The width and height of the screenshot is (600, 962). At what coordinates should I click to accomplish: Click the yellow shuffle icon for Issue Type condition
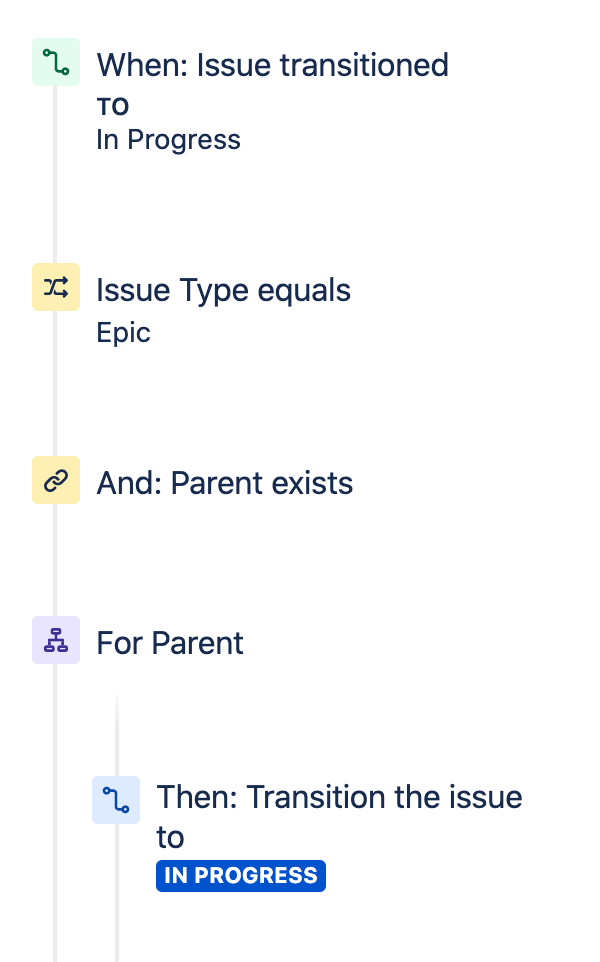coord(56,287)
